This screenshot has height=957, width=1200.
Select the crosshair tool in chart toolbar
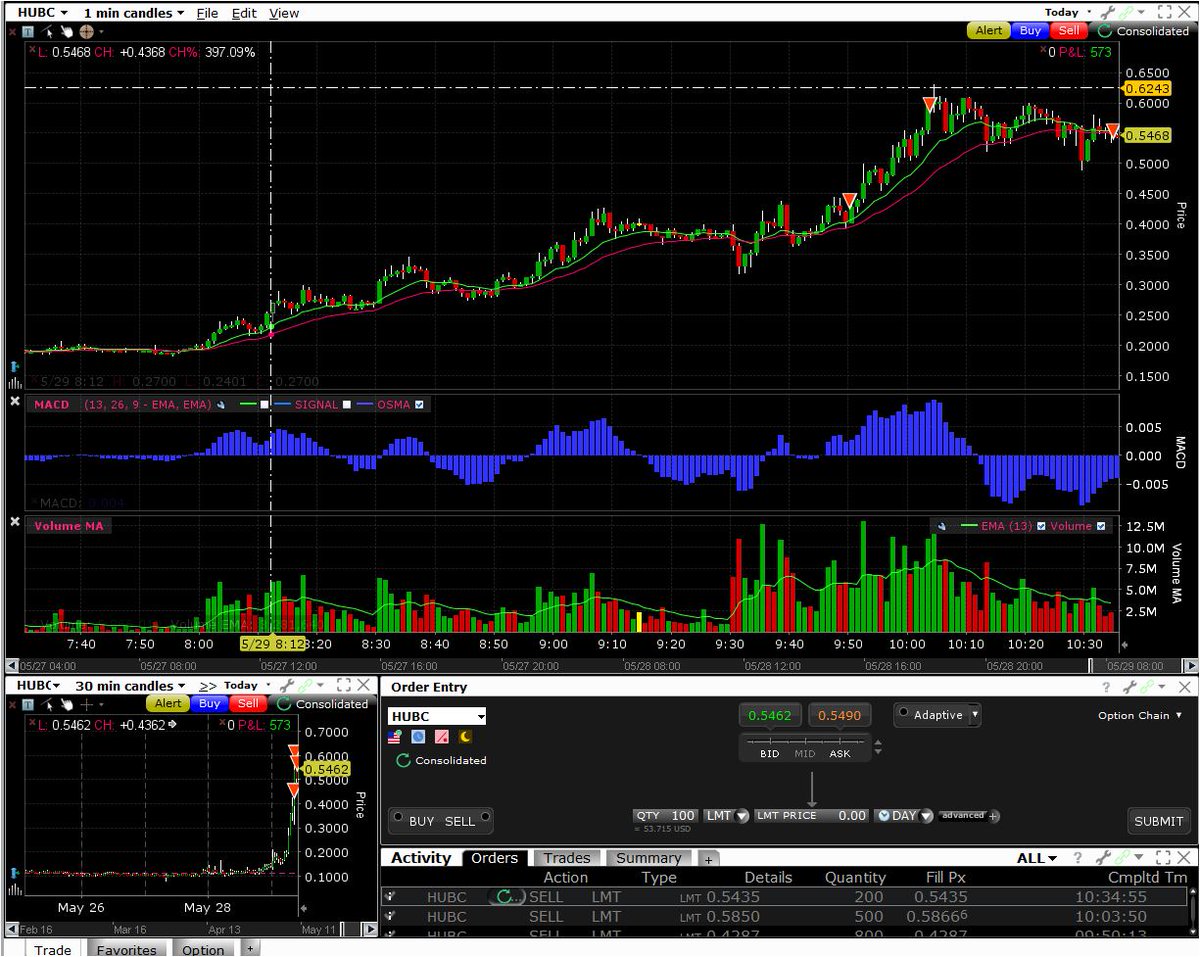click(85, 31)
